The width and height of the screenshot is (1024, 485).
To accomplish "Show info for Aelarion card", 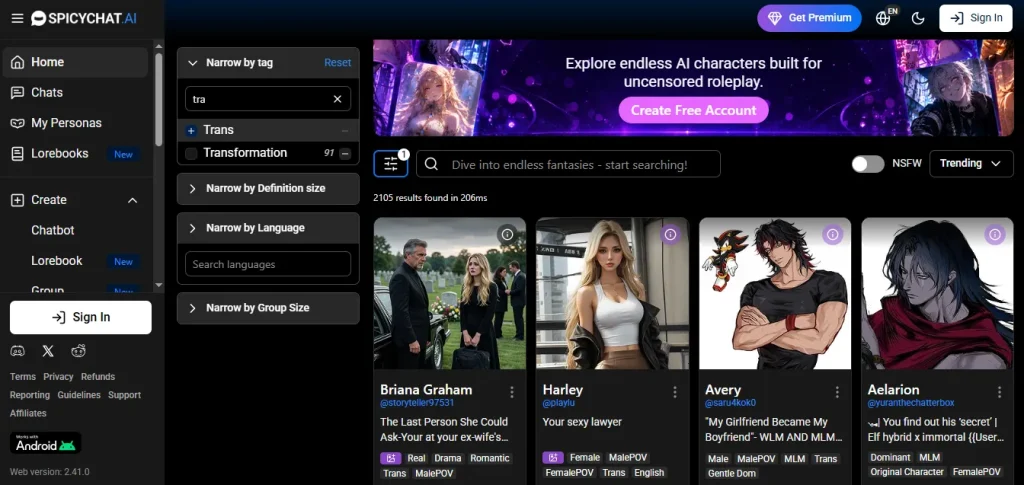I will 995,234.
